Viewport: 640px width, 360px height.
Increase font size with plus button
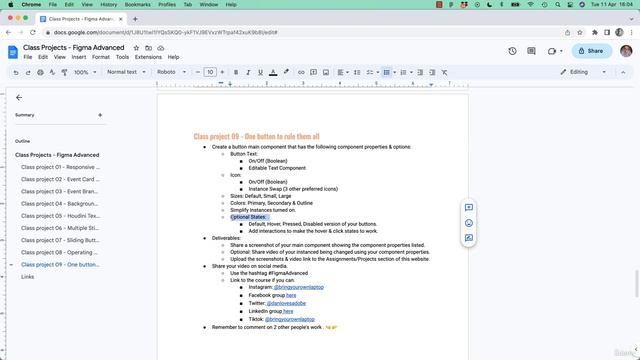(x=222, y=72)
